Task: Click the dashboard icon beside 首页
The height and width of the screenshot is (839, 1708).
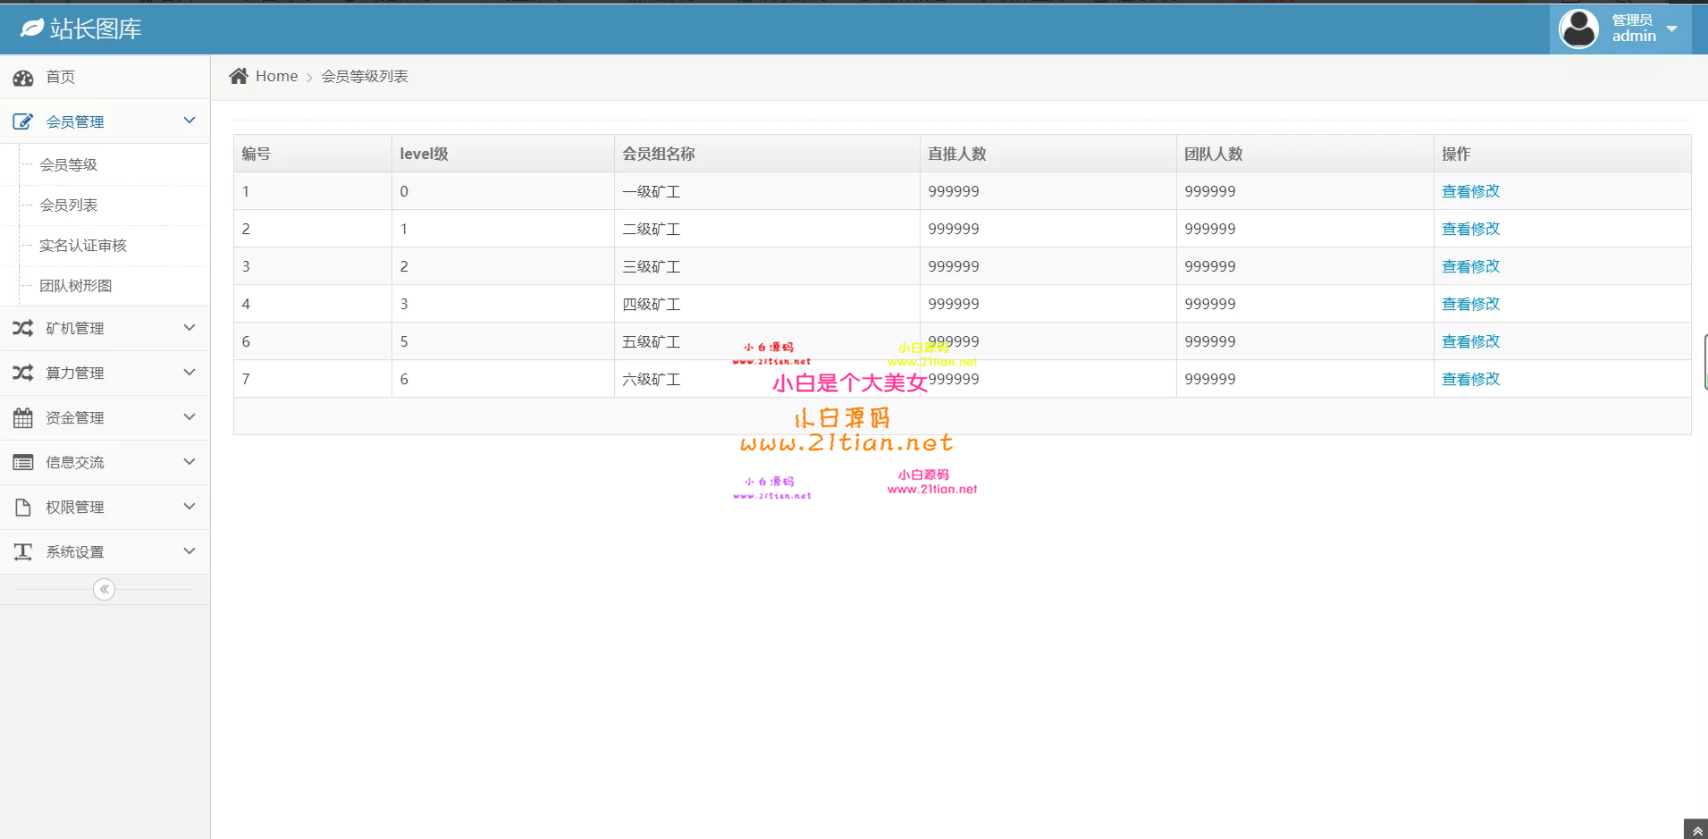Action: [x=23, y=77]
